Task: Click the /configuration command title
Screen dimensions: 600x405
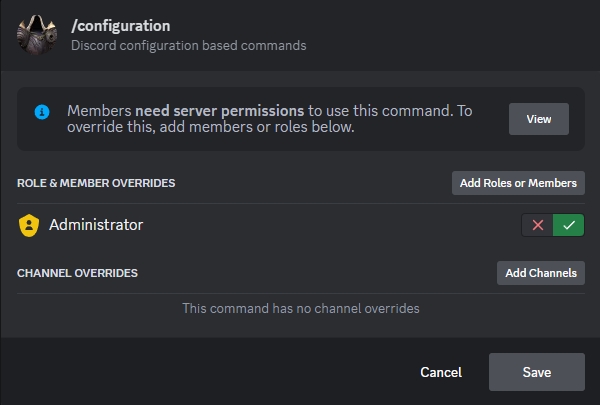Action: (x=121, y=26)
